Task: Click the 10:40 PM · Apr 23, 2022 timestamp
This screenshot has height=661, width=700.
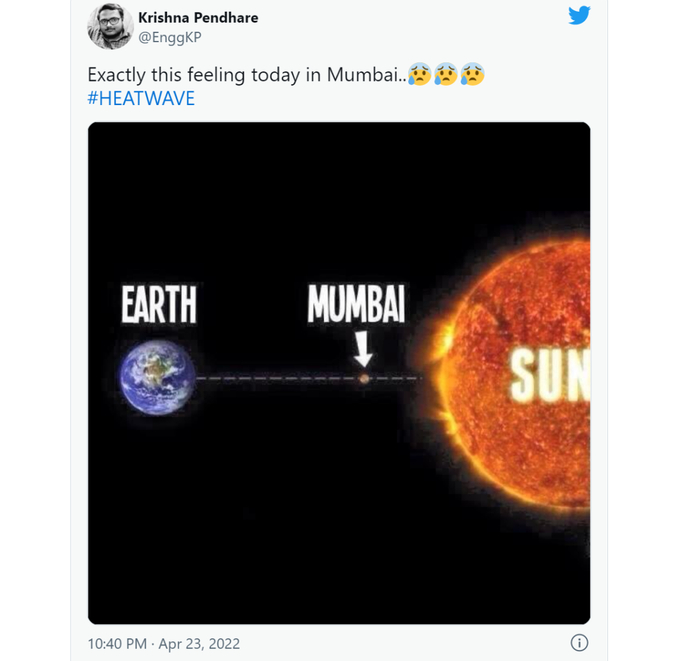Action: point(164,643)
